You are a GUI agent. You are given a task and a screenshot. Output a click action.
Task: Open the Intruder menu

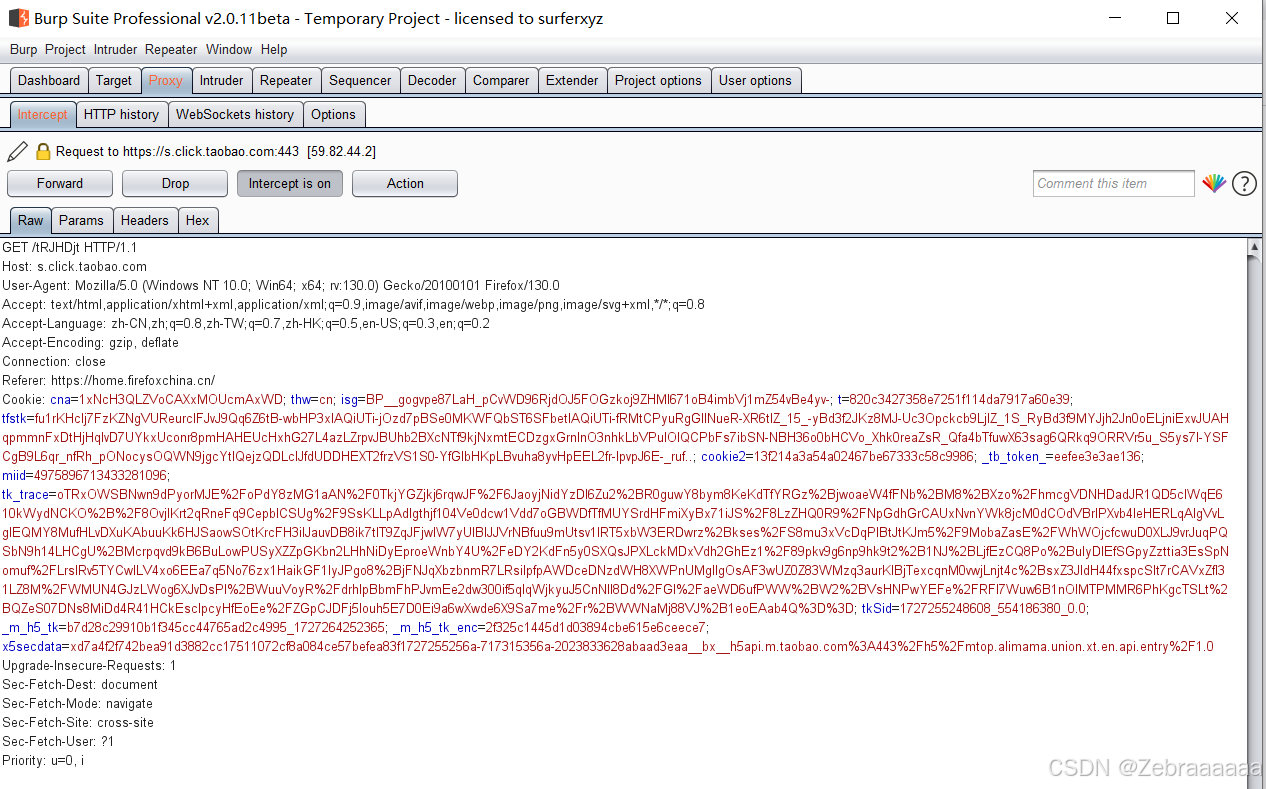click(x=116, y=49)
